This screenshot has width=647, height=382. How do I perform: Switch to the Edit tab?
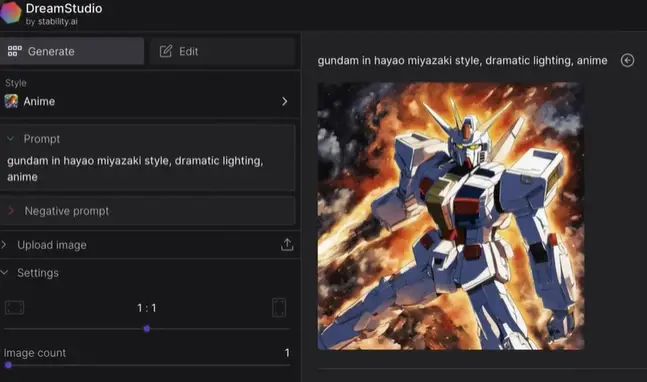[222, 51]
